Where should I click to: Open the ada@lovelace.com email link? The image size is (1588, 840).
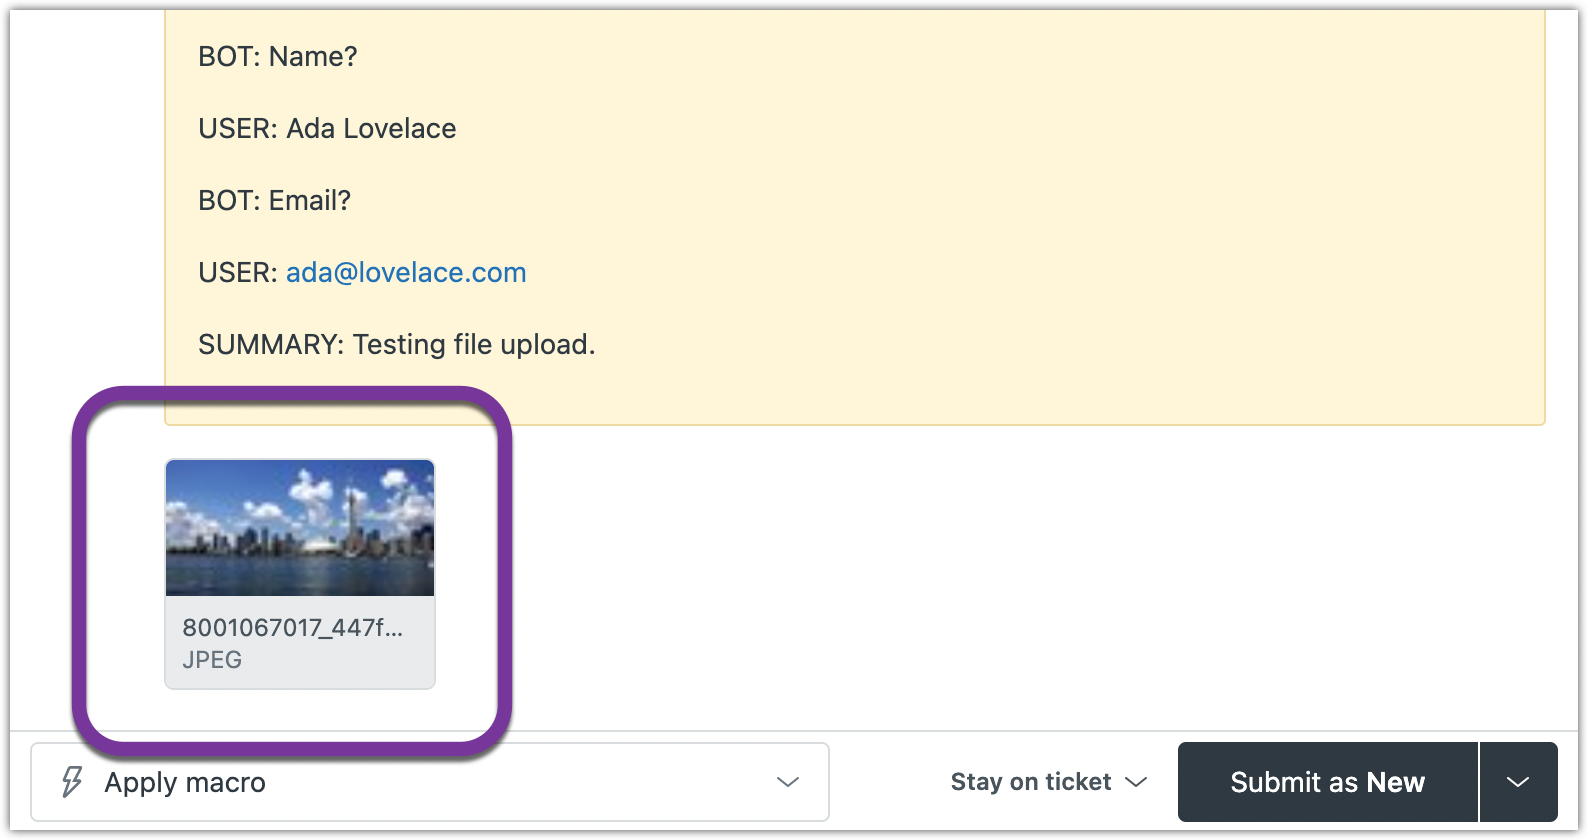tap(406, 273)
